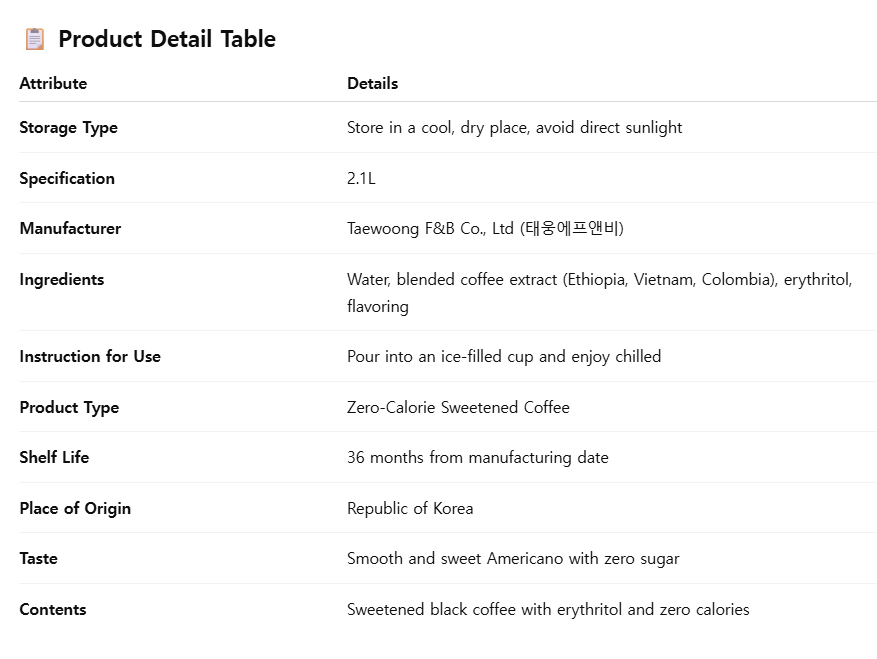Select the Storage Type row label

tap(68, 128)
